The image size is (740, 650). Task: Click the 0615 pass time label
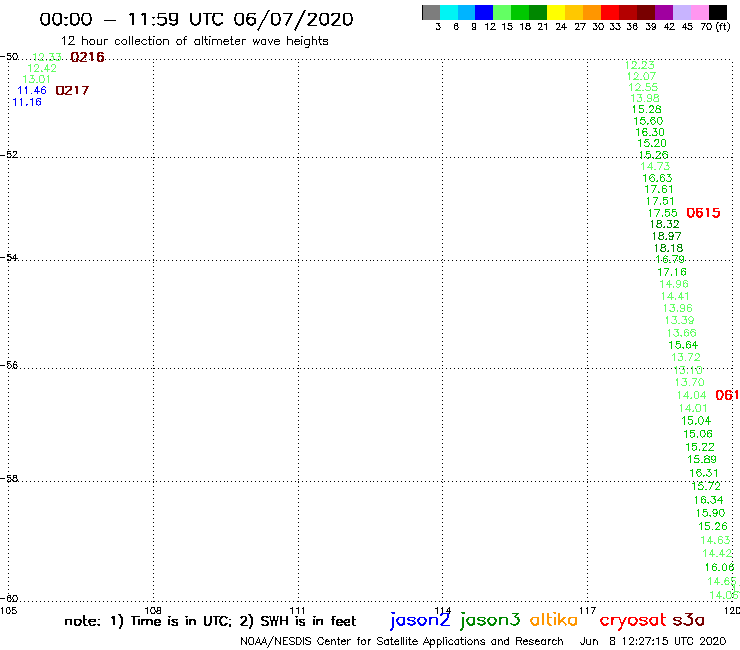703,213
